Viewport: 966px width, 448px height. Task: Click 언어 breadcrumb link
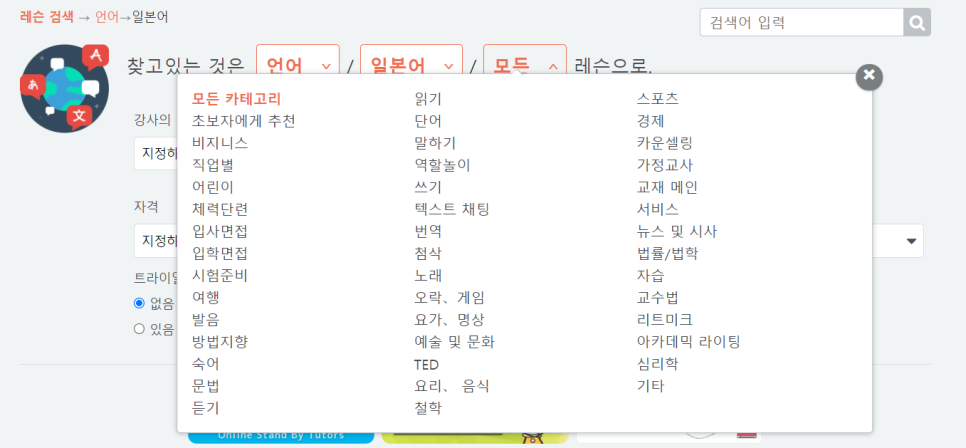(107, 17)
